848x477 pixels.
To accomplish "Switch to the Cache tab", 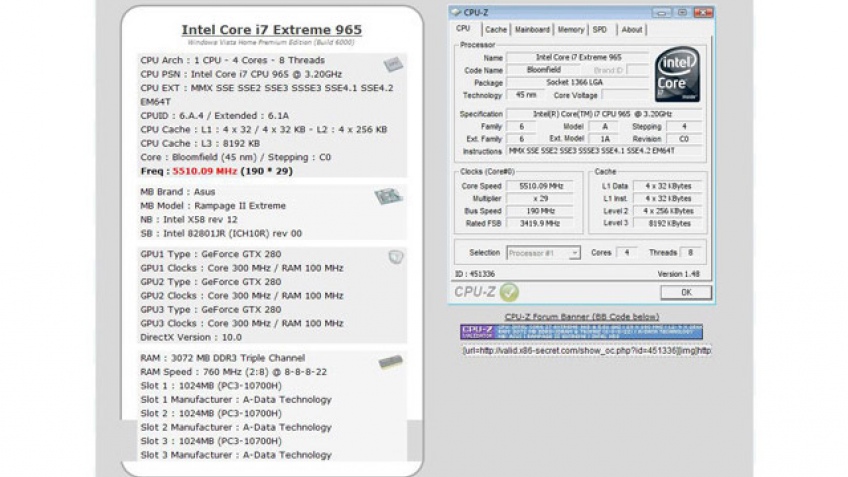I will tap(496, 30).
